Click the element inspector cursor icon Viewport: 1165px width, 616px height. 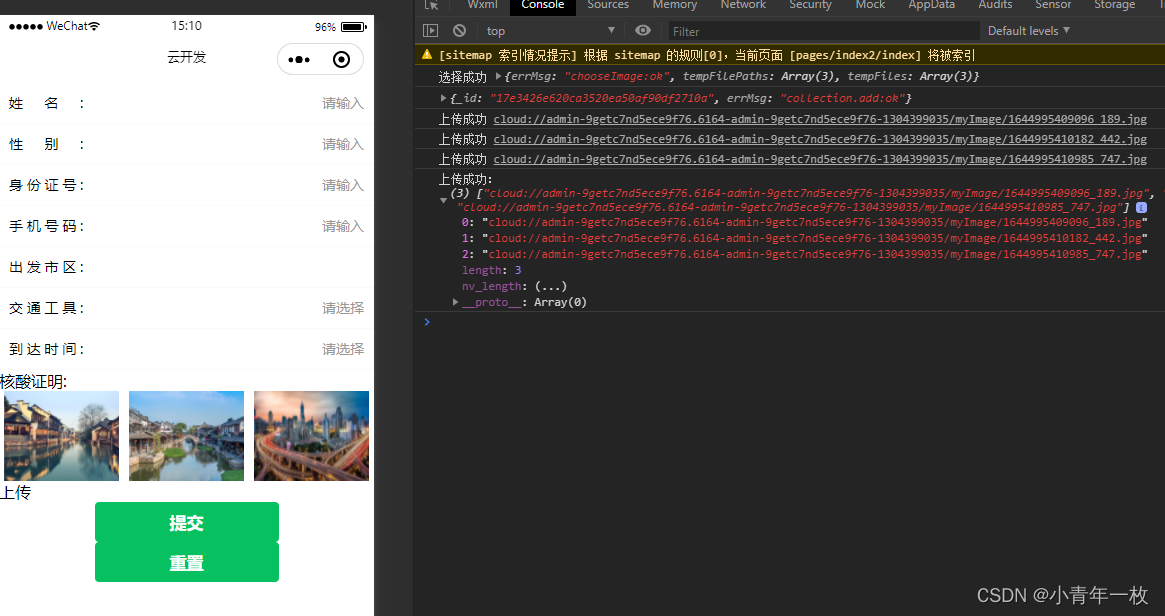[431, 5]
